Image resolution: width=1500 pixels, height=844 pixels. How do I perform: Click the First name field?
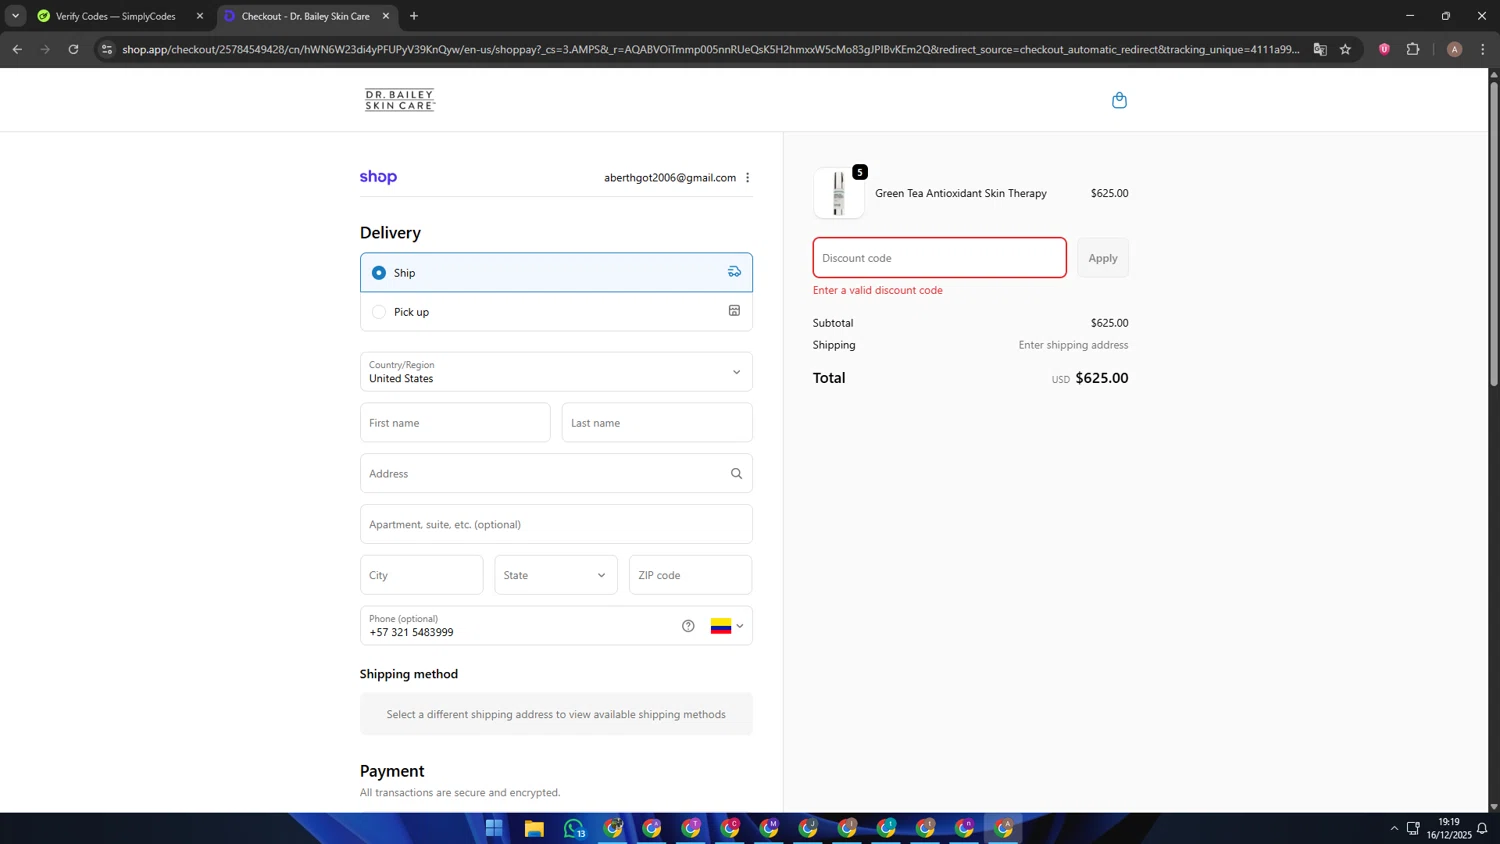coord(455,423)
